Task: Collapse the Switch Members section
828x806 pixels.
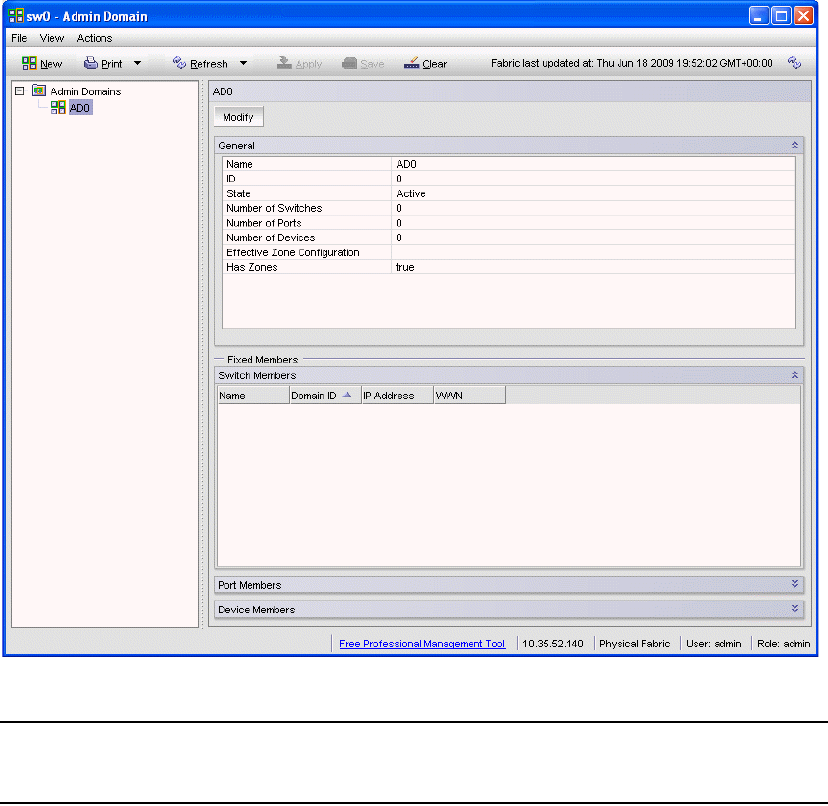Action: [x=794, y=375]
